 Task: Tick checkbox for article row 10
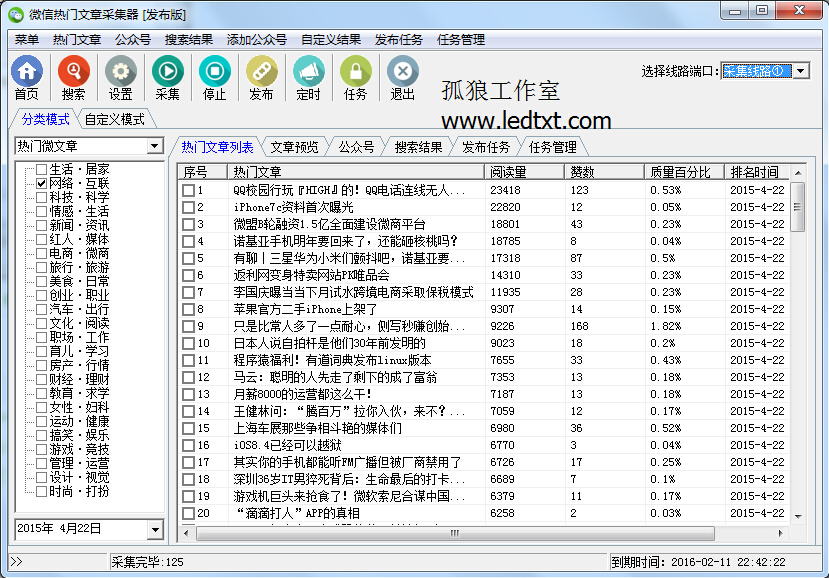click(x=188, y=343)
